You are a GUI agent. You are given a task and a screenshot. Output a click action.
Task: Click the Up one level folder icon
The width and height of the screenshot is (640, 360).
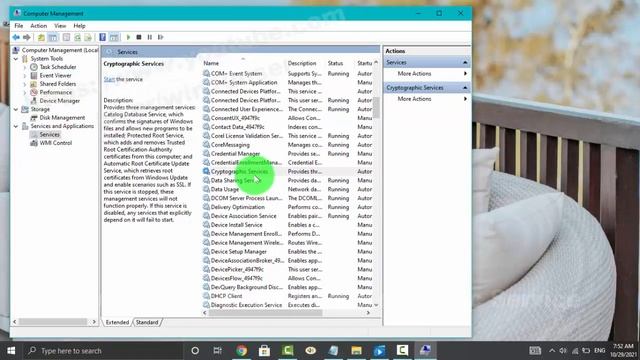tap(41, 38)
